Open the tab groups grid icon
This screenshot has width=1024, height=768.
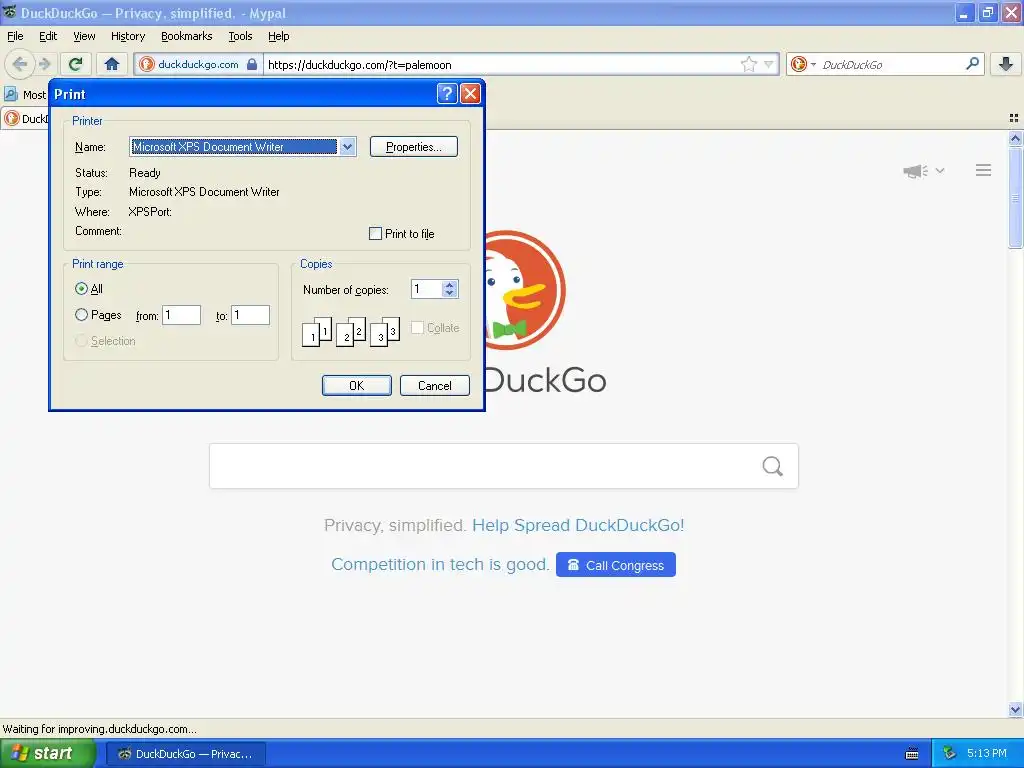(1014, 118)
